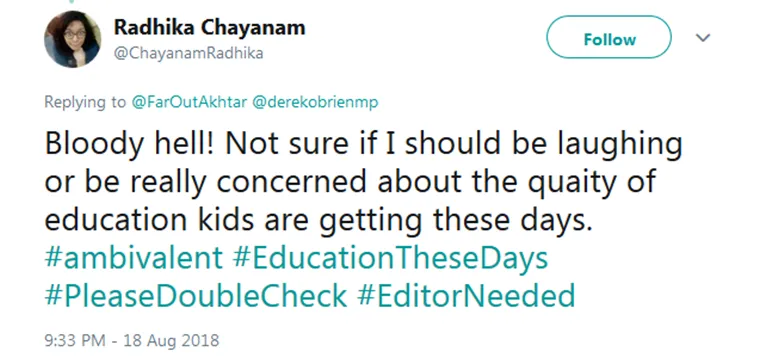The height and width of the screenshot is (363, 759).
Task: Click the 18 Aug 2018 date
Action: click(x=171, y=340)
